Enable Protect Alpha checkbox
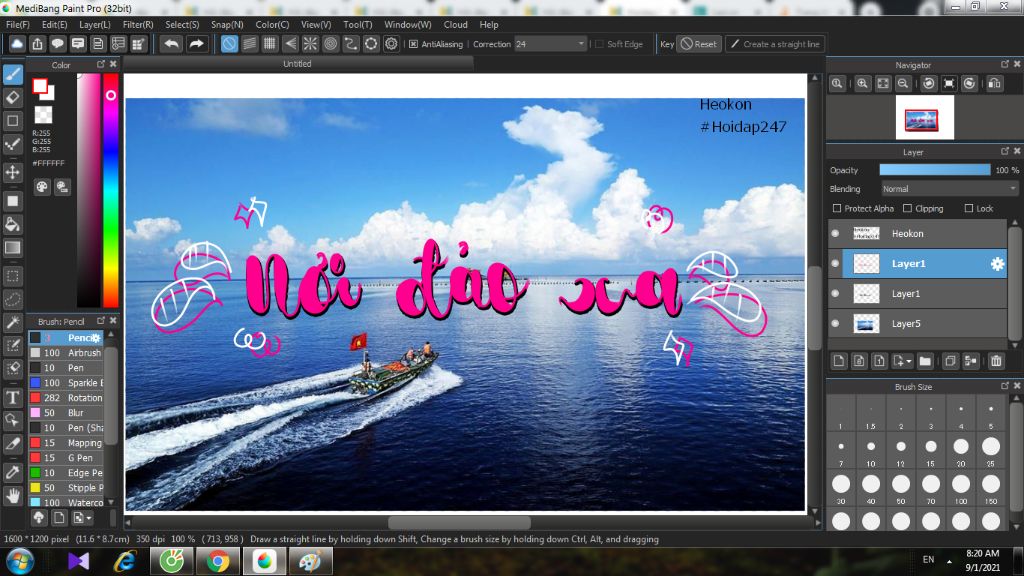The width and height of the screenshot is (1024, 576). pos(837,208)
